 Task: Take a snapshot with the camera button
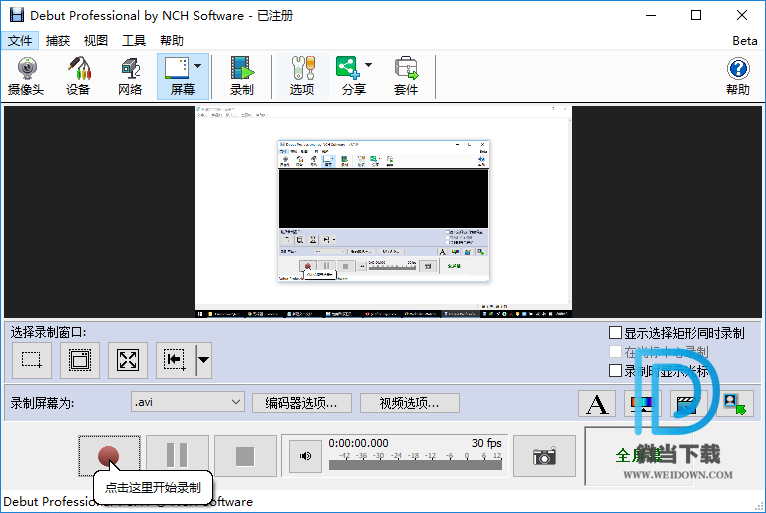[x=544, y=456]
